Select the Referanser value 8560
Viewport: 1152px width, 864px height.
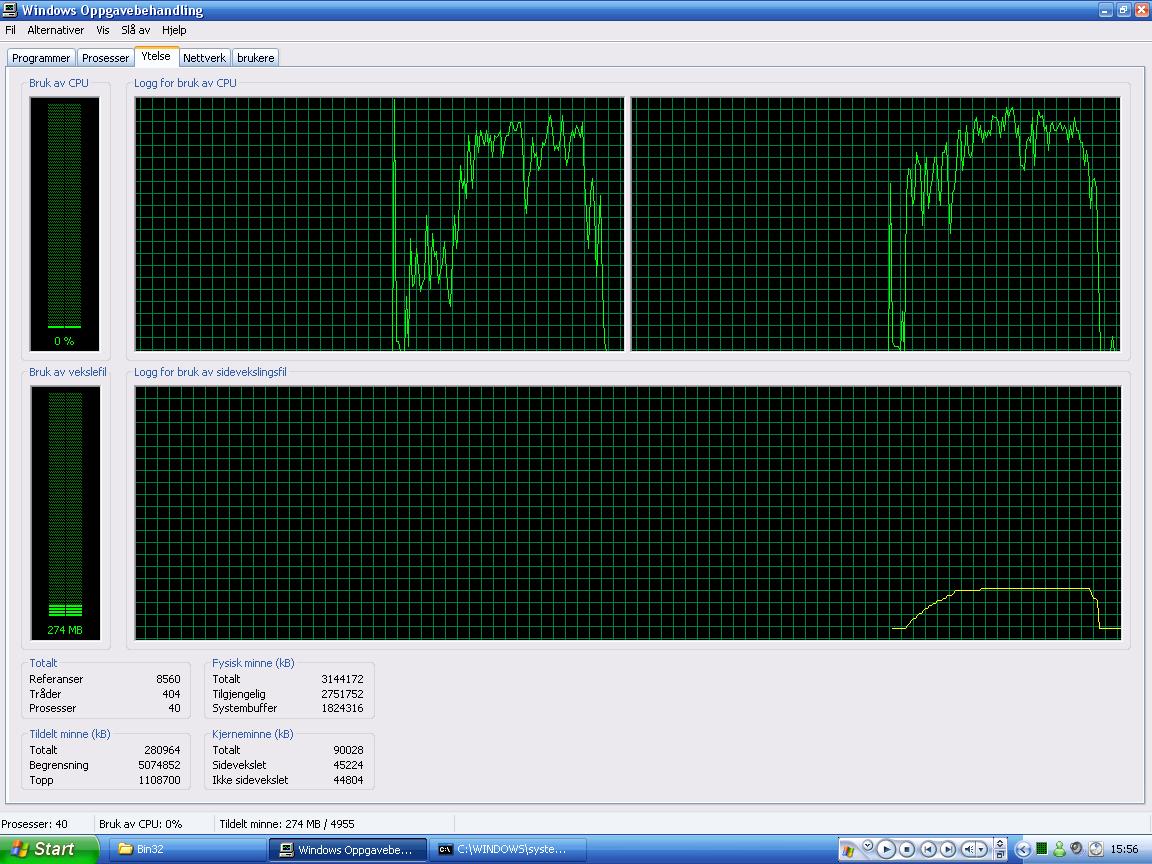coord(168,679)
